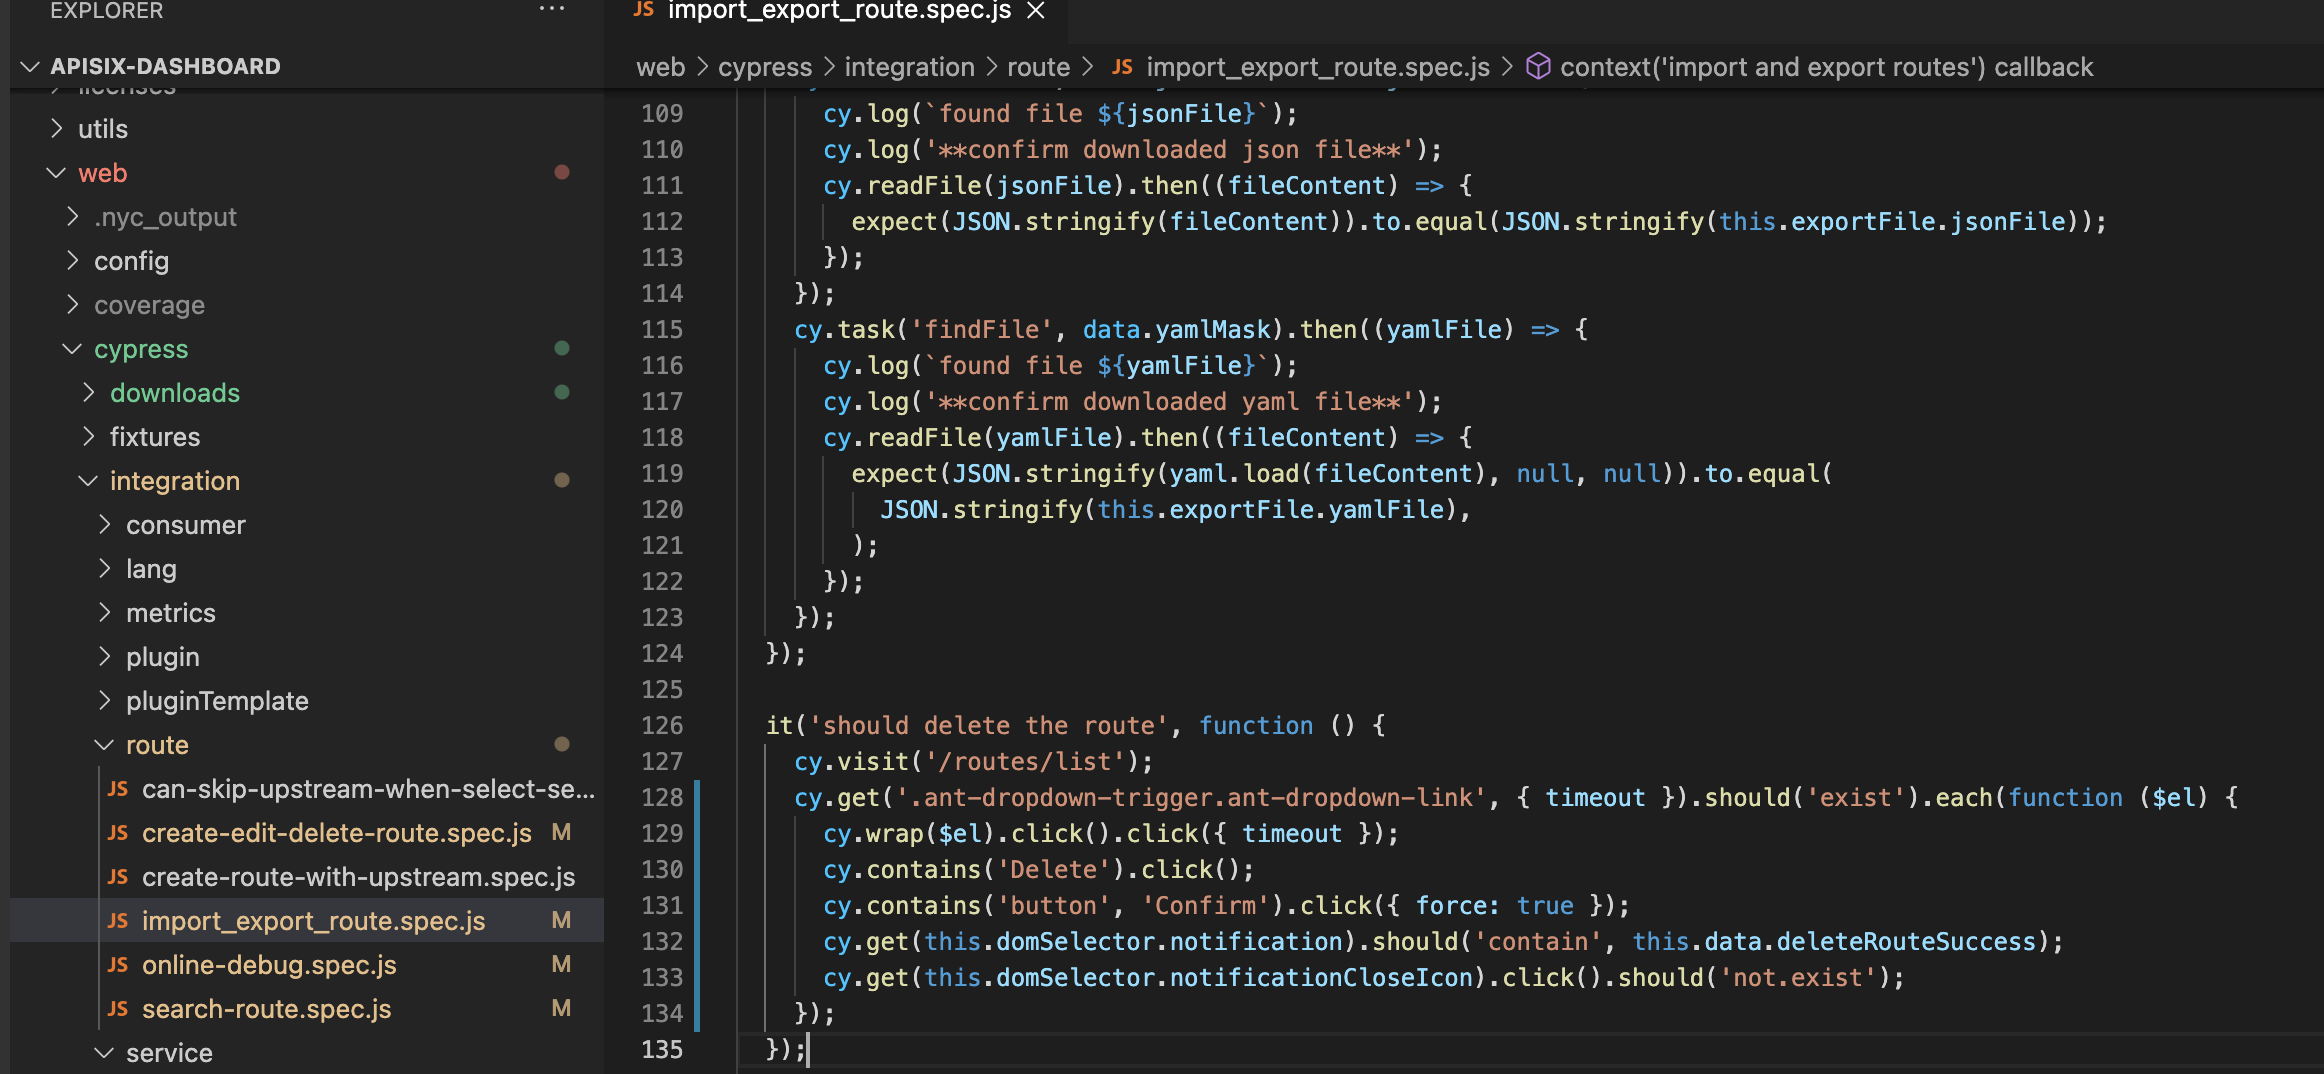This screenshot has height=1074, width=2324.
Task: Click the blue change bar beside line 130
Action: [x=697, y=869]
